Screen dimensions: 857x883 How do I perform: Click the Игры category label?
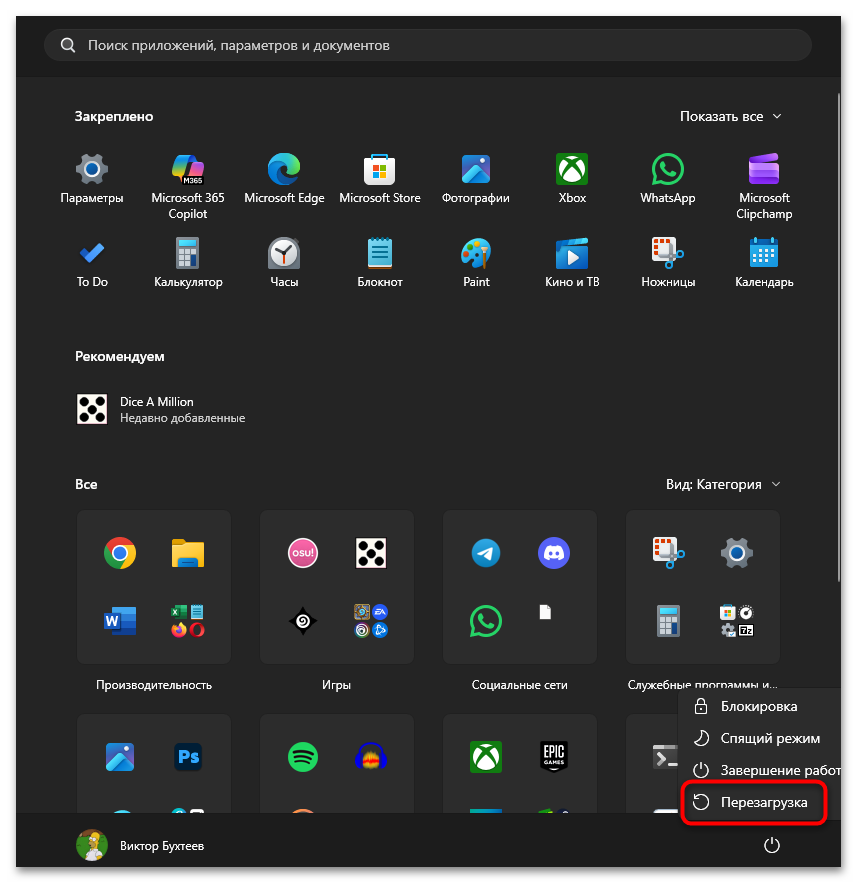click(337, 685)
